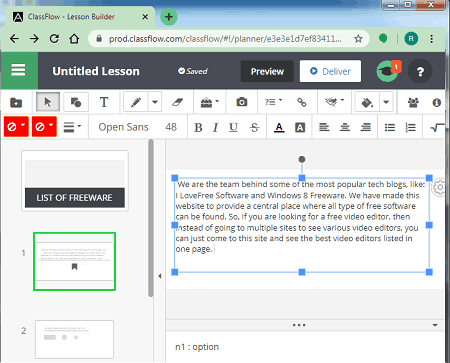Align text to the left
This screenshot has width=450, height=363.
pos(324,127)
